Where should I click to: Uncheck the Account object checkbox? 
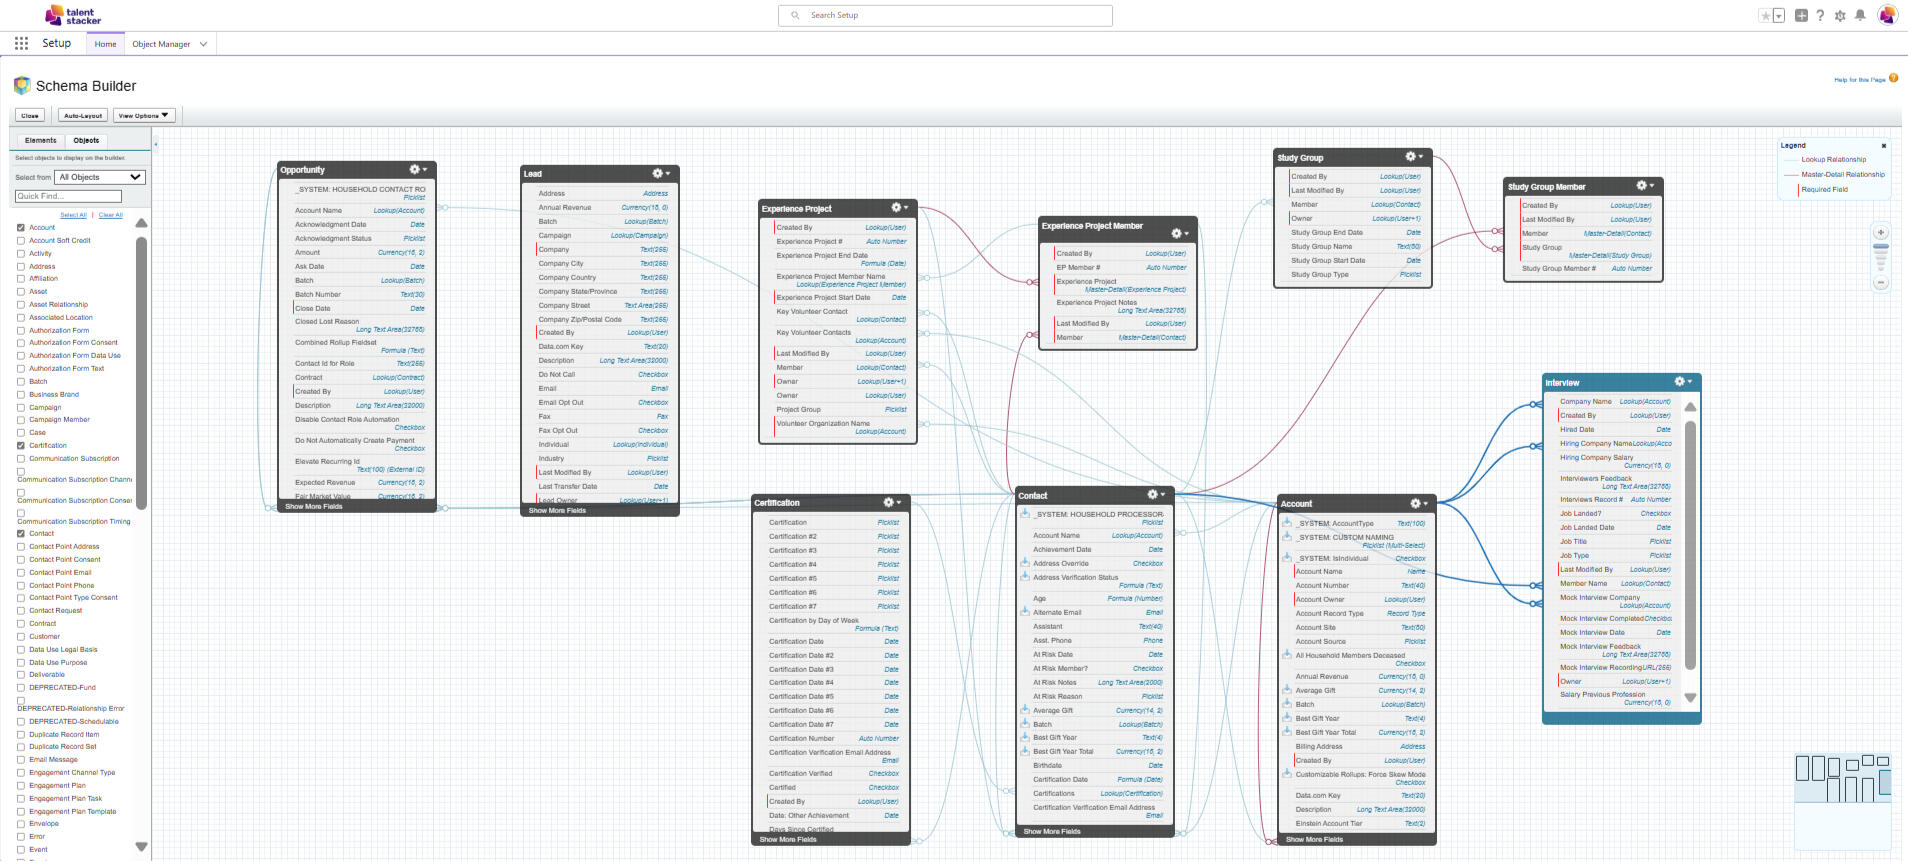[x=21, y=228]
